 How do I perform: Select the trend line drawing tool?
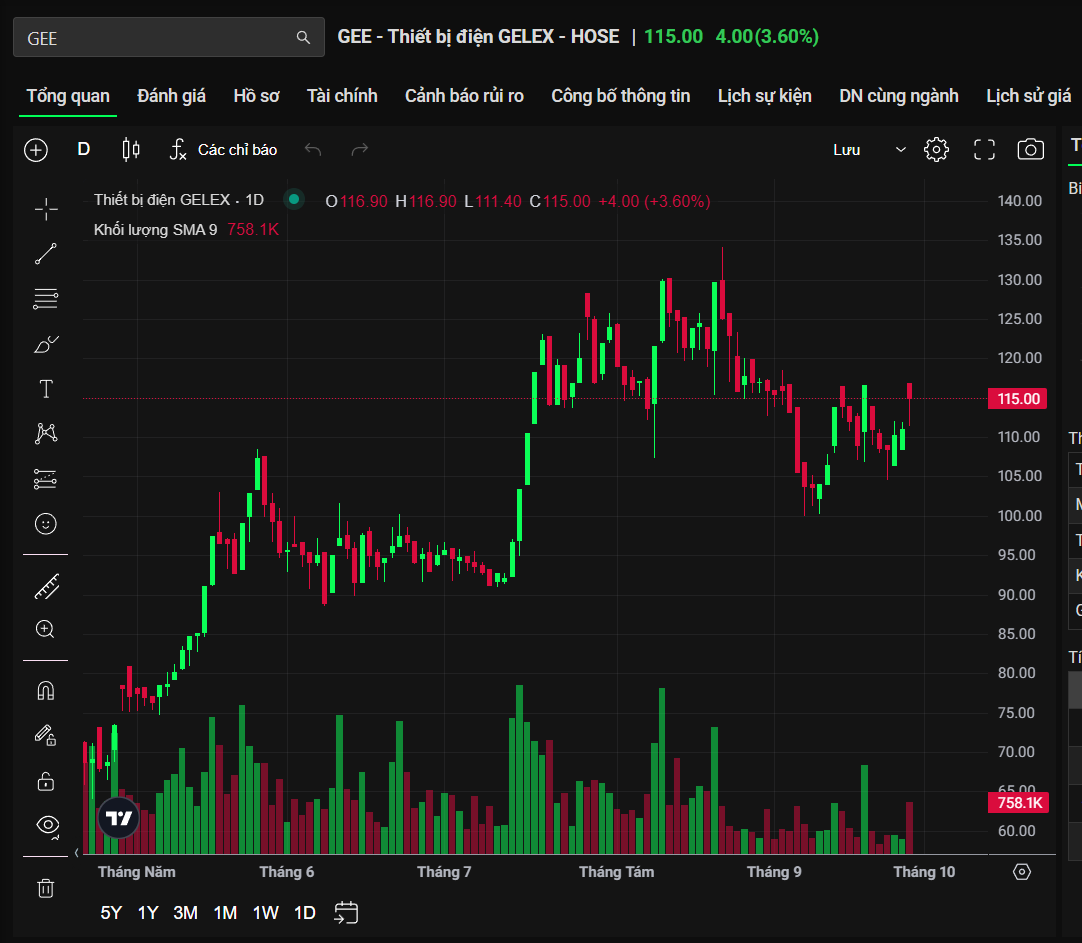coord(46,254)
